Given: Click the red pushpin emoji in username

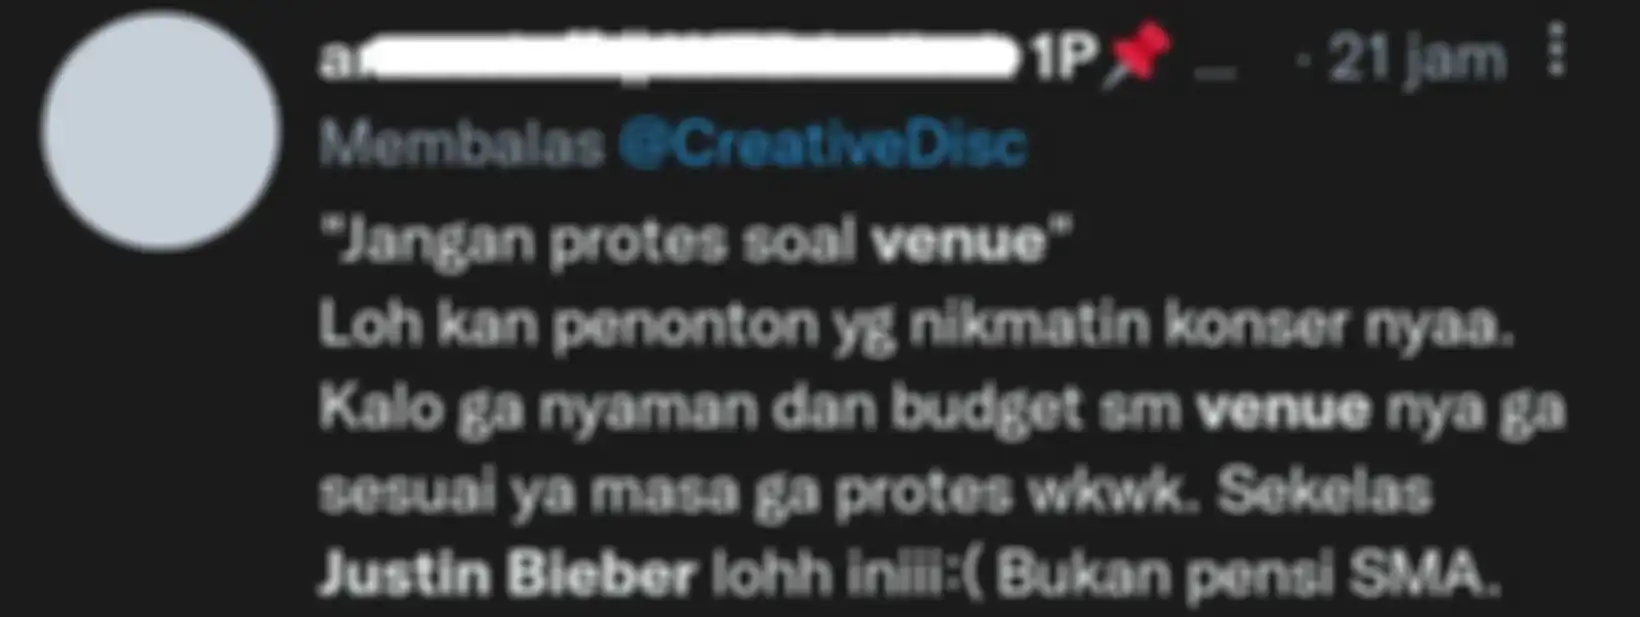Looking at the screenshot, I should [x=1136, y=55].
